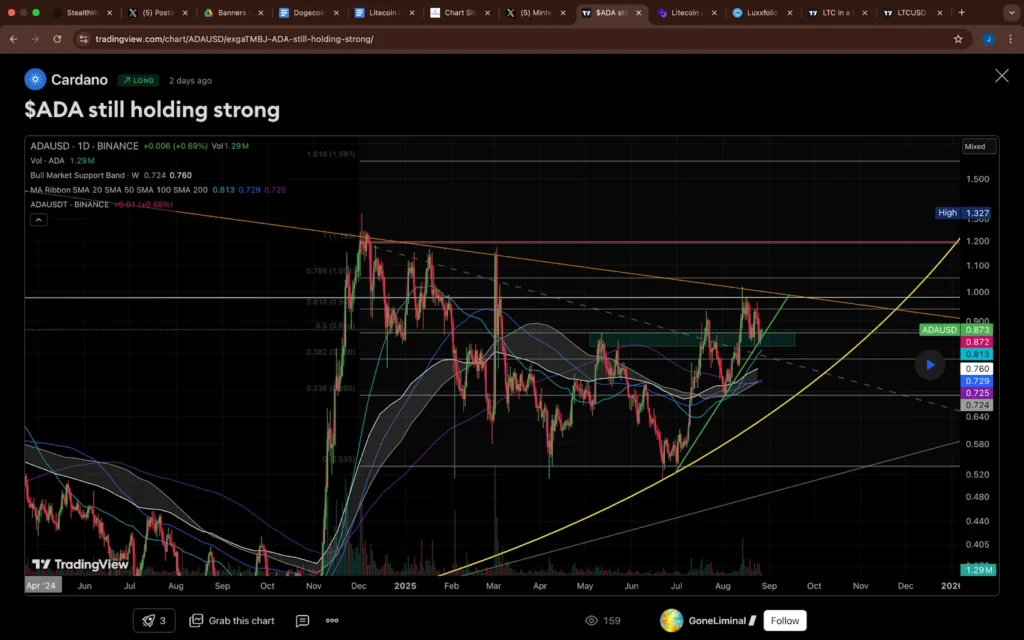Collapse the indicator legend with chevron

[38, 219]
